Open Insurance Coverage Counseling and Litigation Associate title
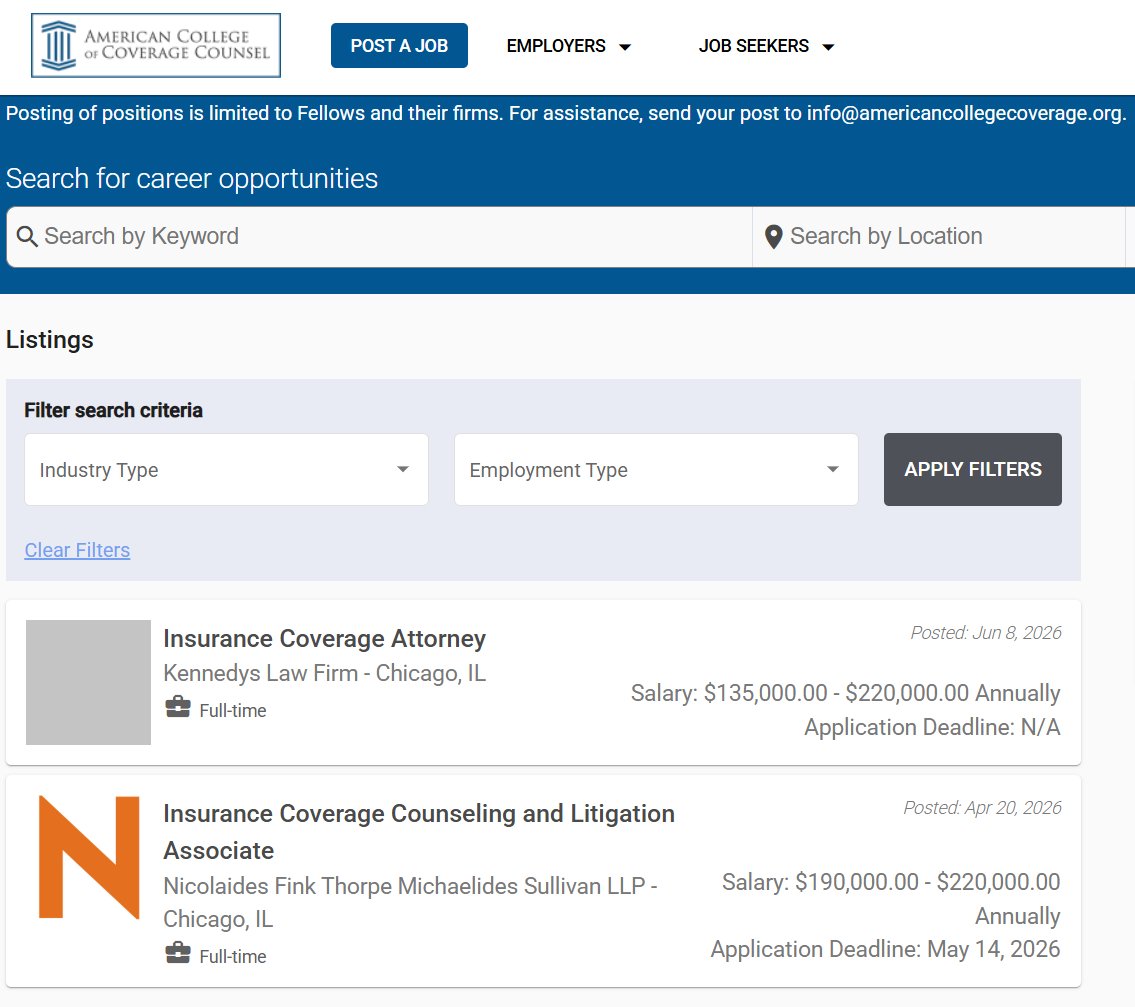The height and width of the screenshot is (1007, 1135). point(419,832)
